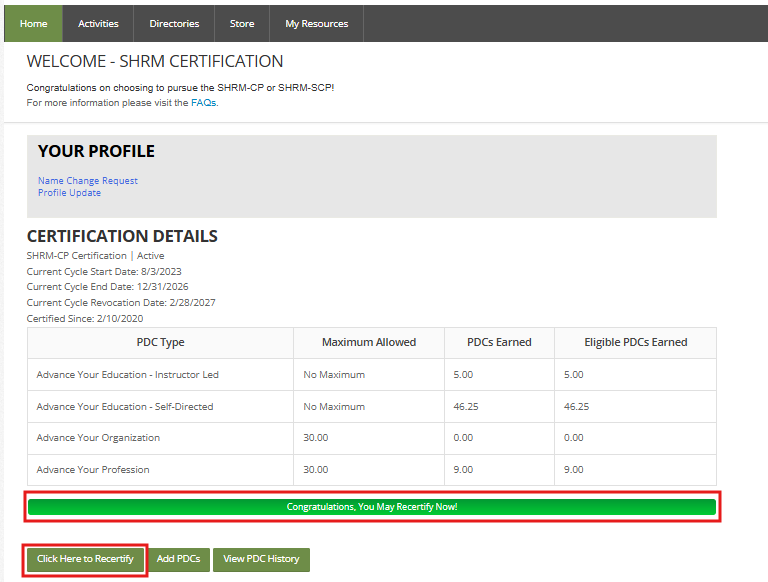The width and height of the screenshot is (768, 582).
Task: Click the Add PDCs button
Action: [x=178, y=559]
